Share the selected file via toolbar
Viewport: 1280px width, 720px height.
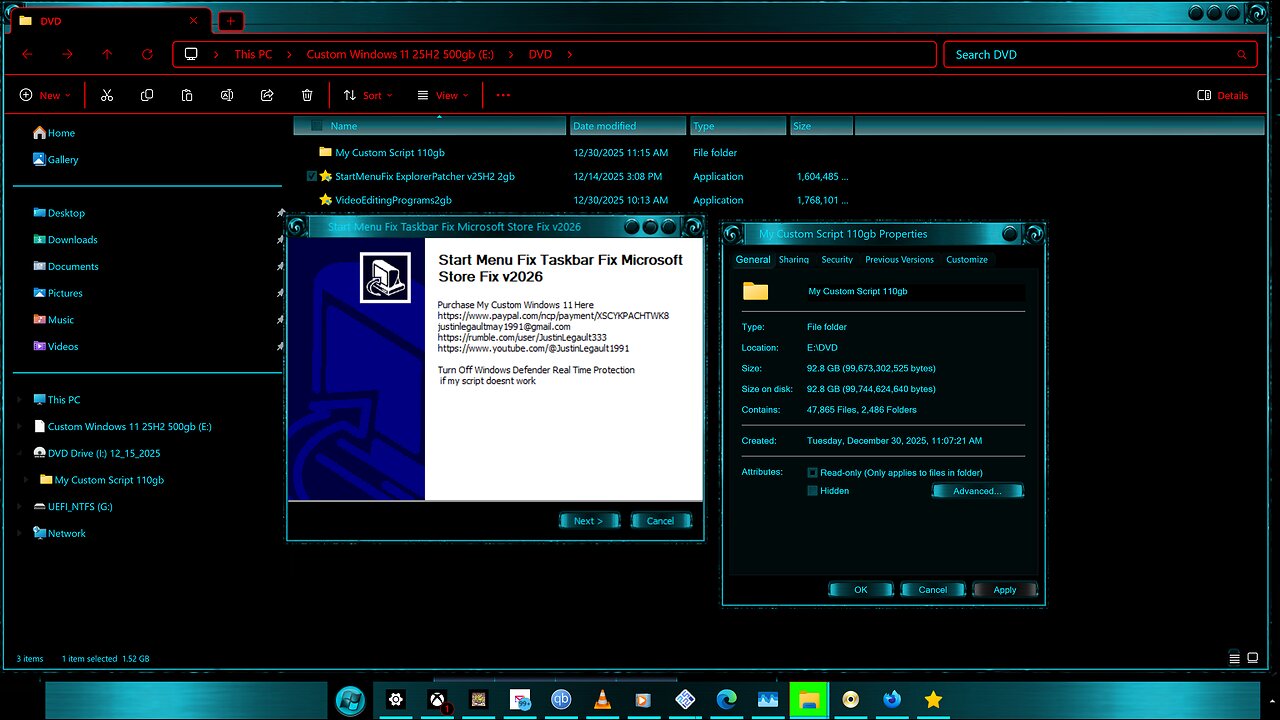267,95
